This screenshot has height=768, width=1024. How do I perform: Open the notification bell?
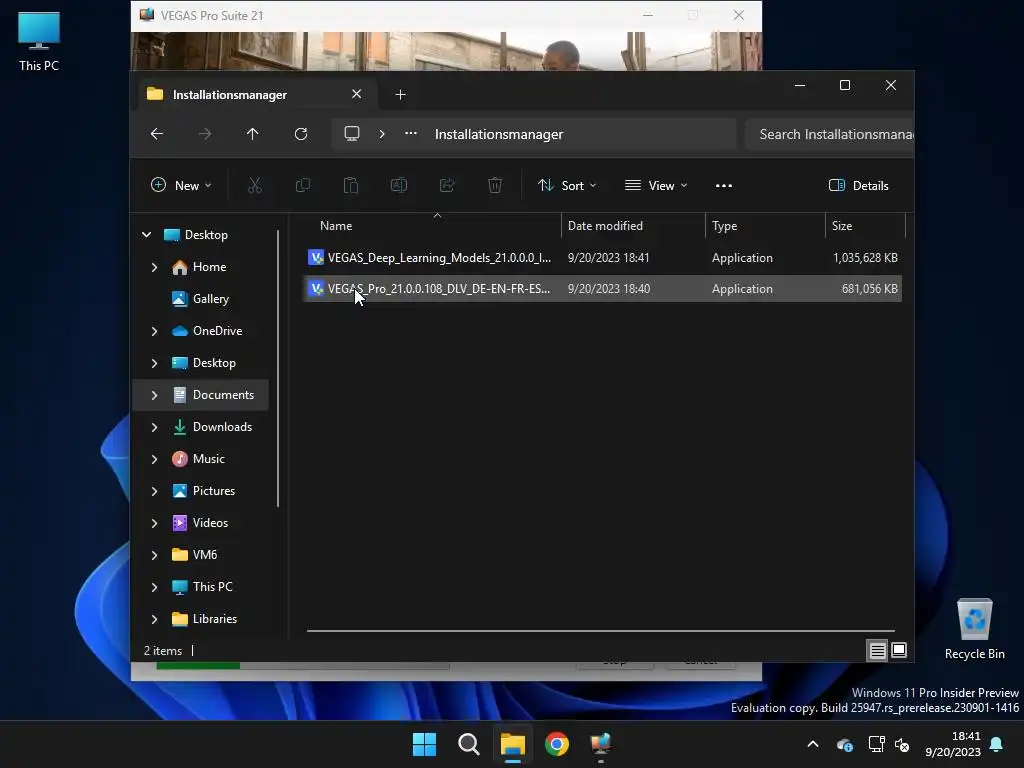pos(997,744)
